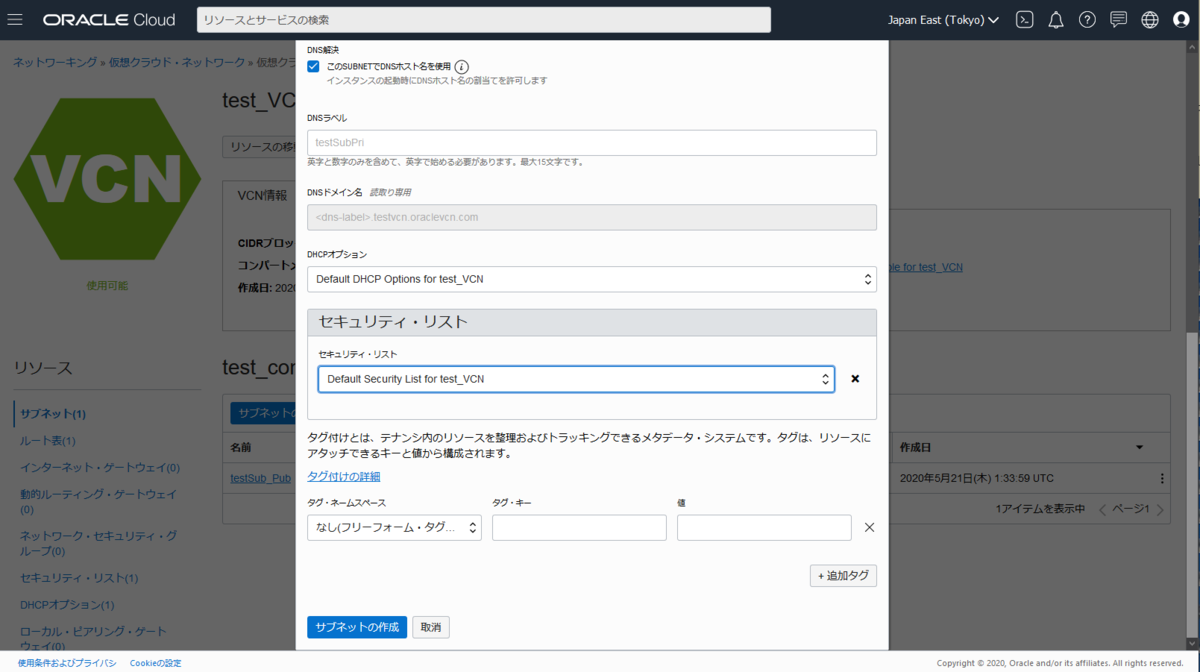
Task: Open the user profile avatar
Action: click(1181, 20)
